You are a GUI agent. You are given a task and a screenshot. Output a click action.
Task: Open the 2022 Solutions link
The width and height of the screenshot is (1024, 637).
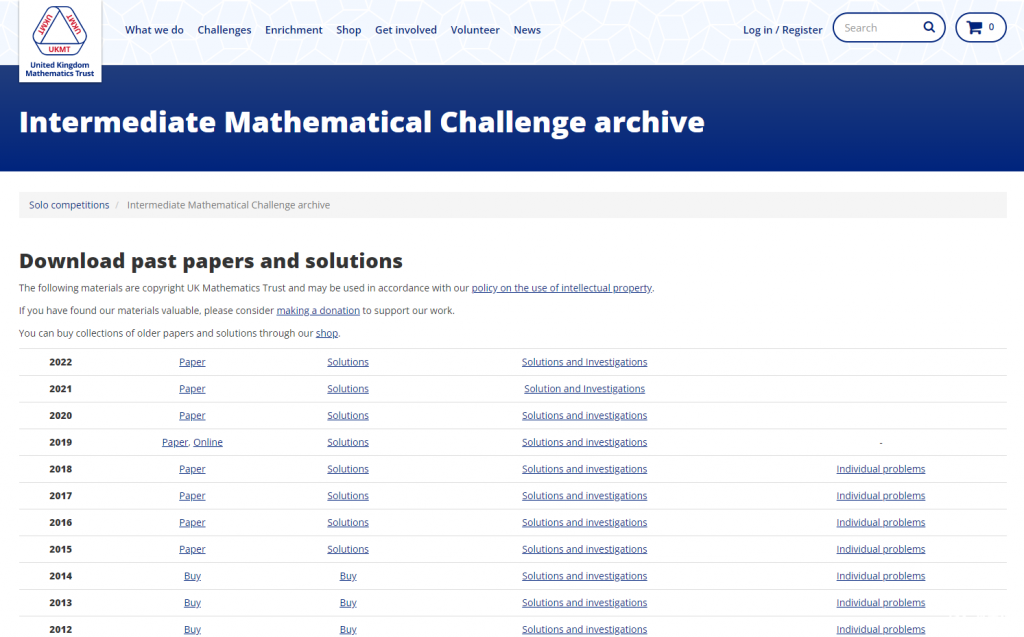[348, 362]
